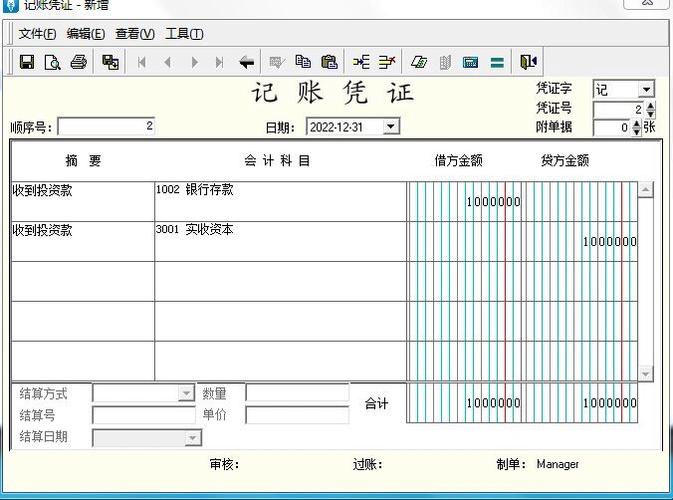Click the 摘要 column header
This screenshot has height=500, width=673.
pyautogui.click(x=83, y=161)
